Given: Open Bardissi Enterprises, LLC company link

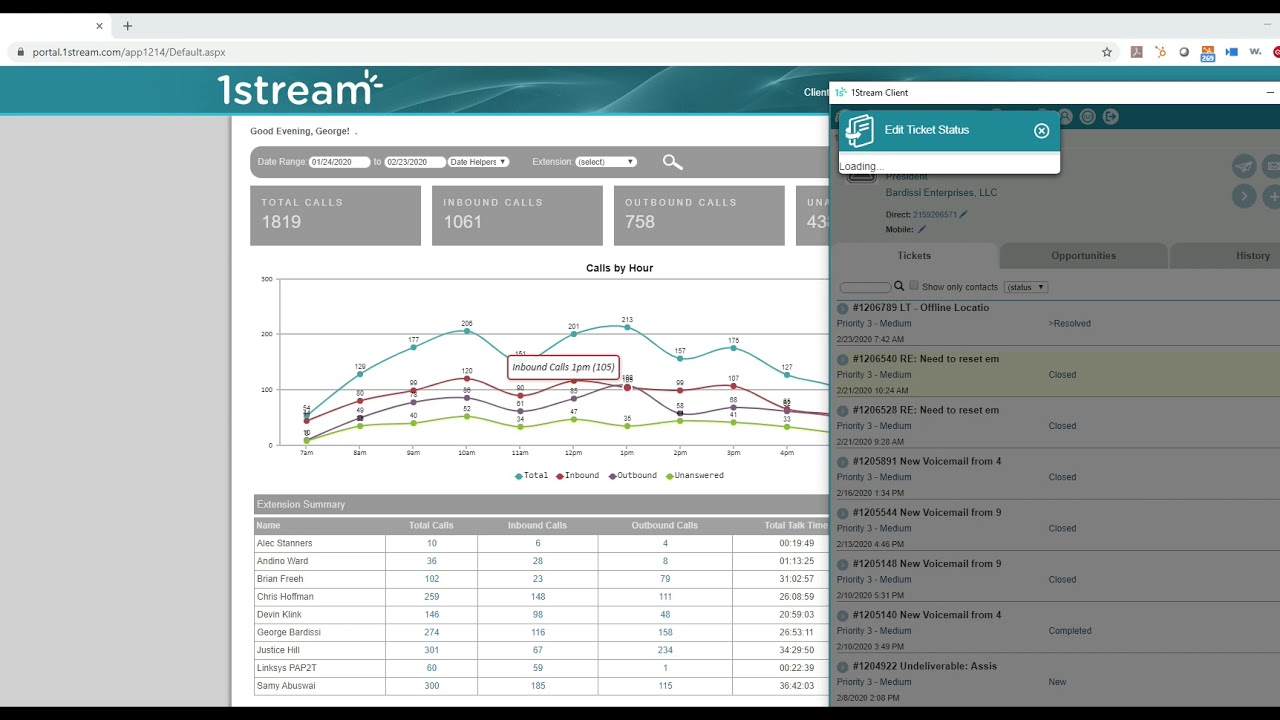Looking at the screenshot, I should pos(941,193).
